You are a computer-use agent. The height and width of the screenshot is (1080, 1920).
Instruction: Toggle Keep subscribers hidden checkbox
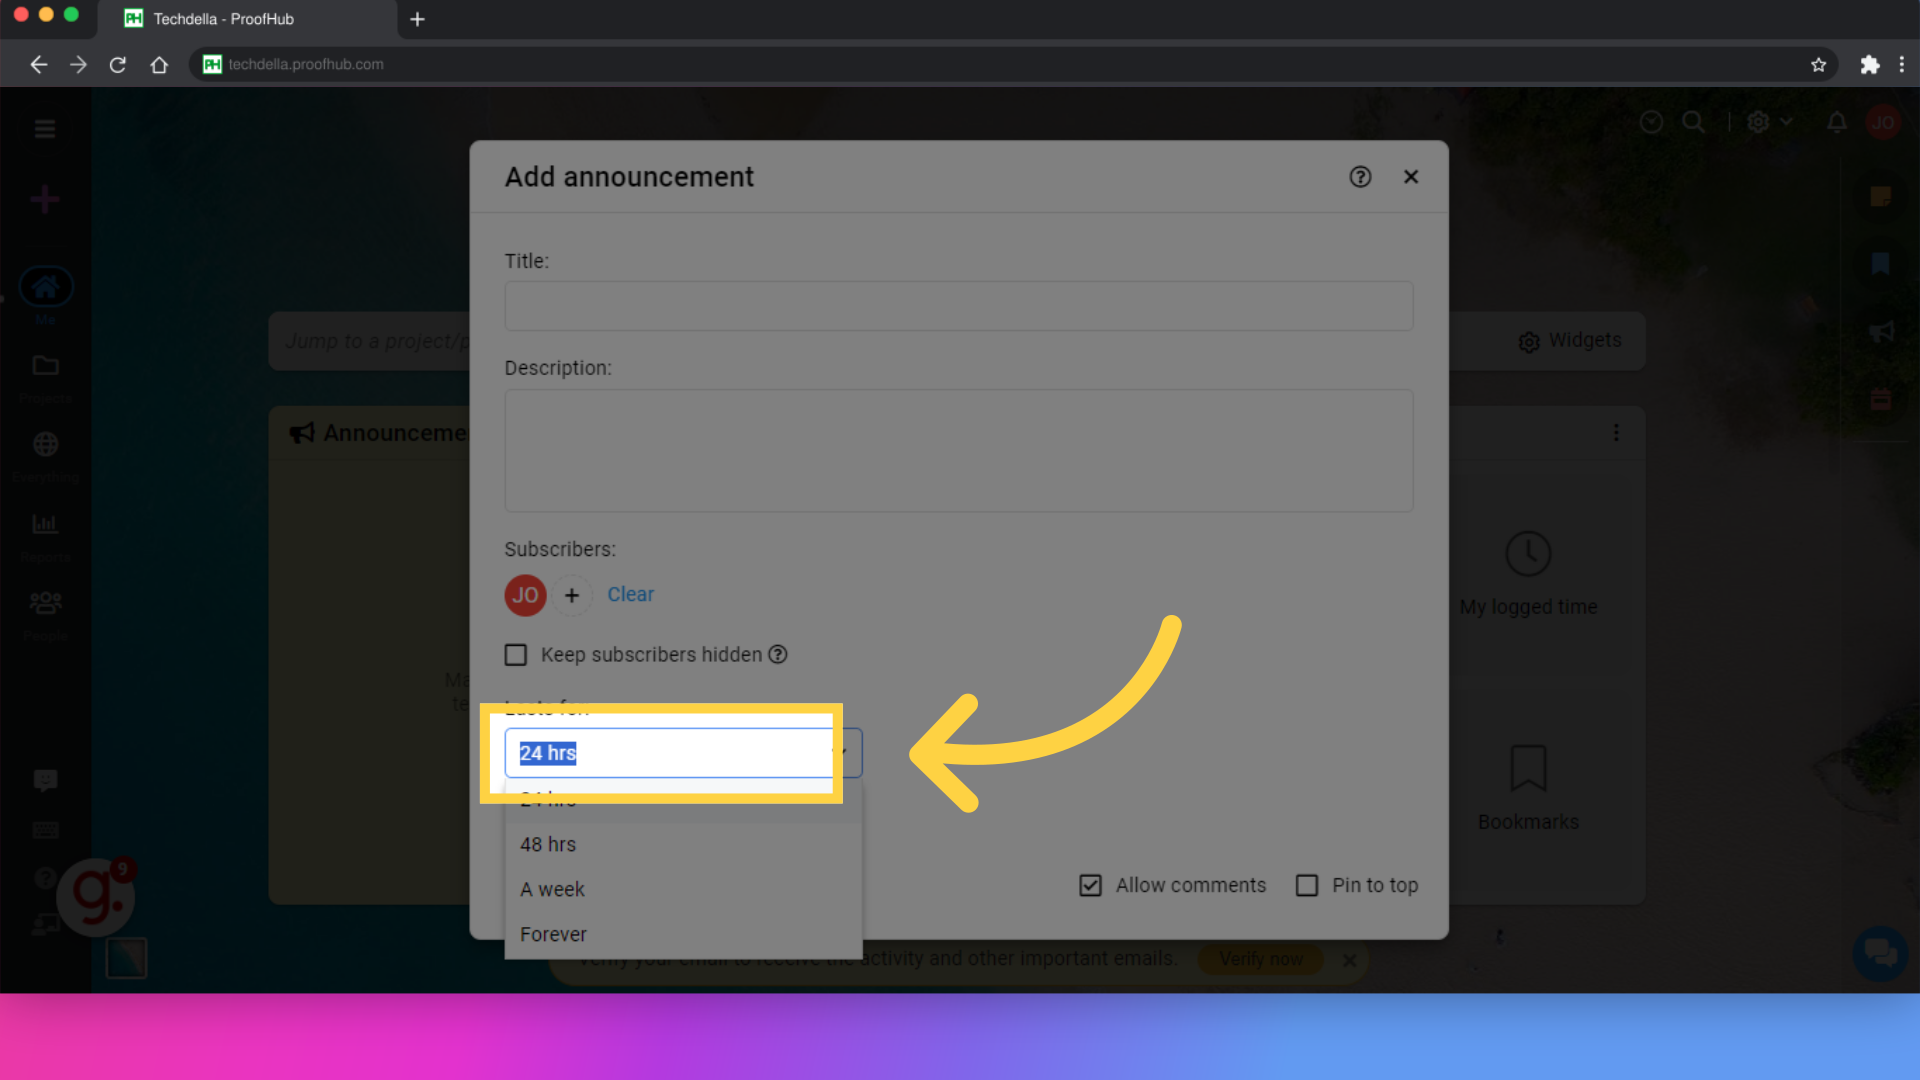(x=514, y=654)
